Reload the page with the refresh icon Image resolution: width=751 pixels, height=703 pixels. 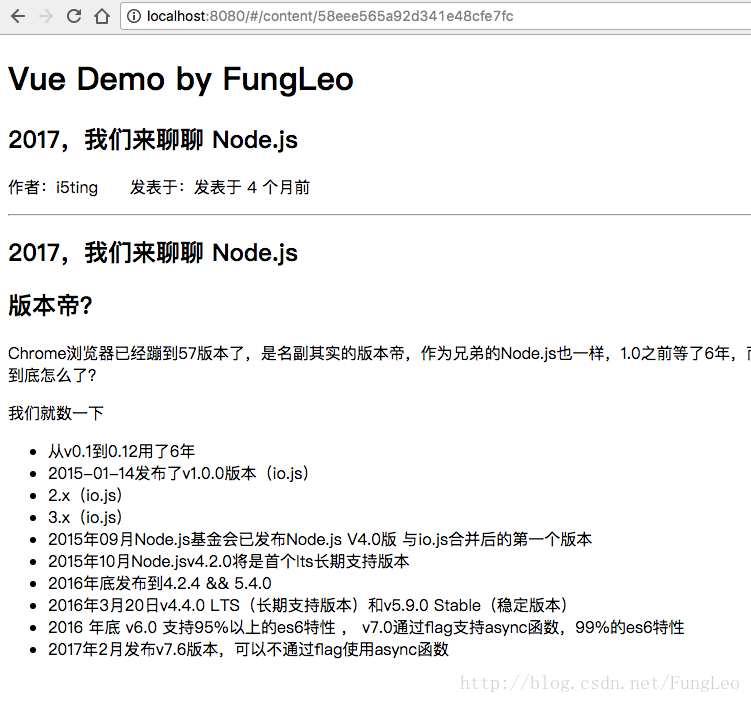(x=74, y=16)
